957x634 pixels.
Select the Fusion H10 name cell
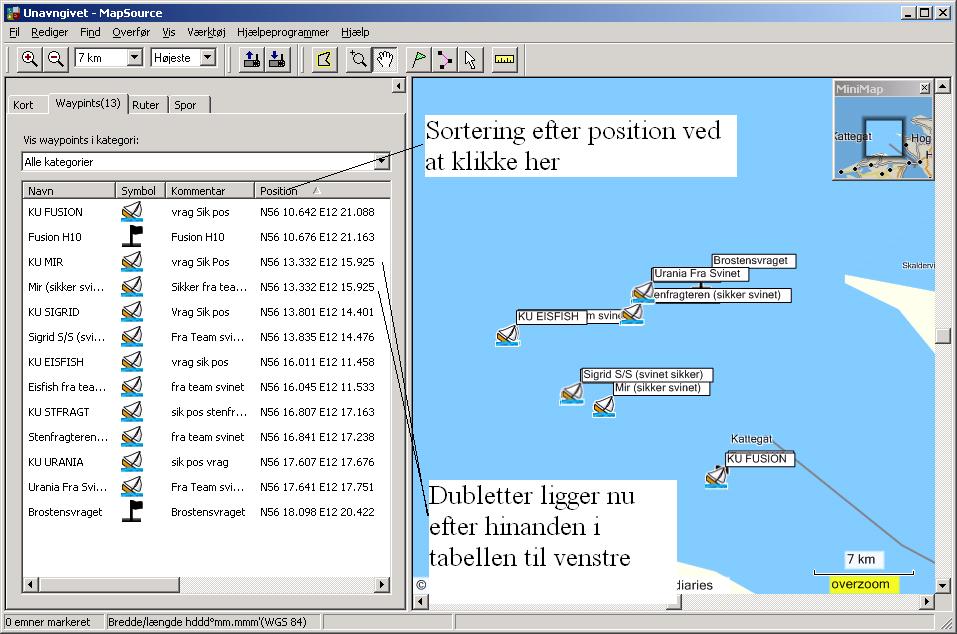55,237
